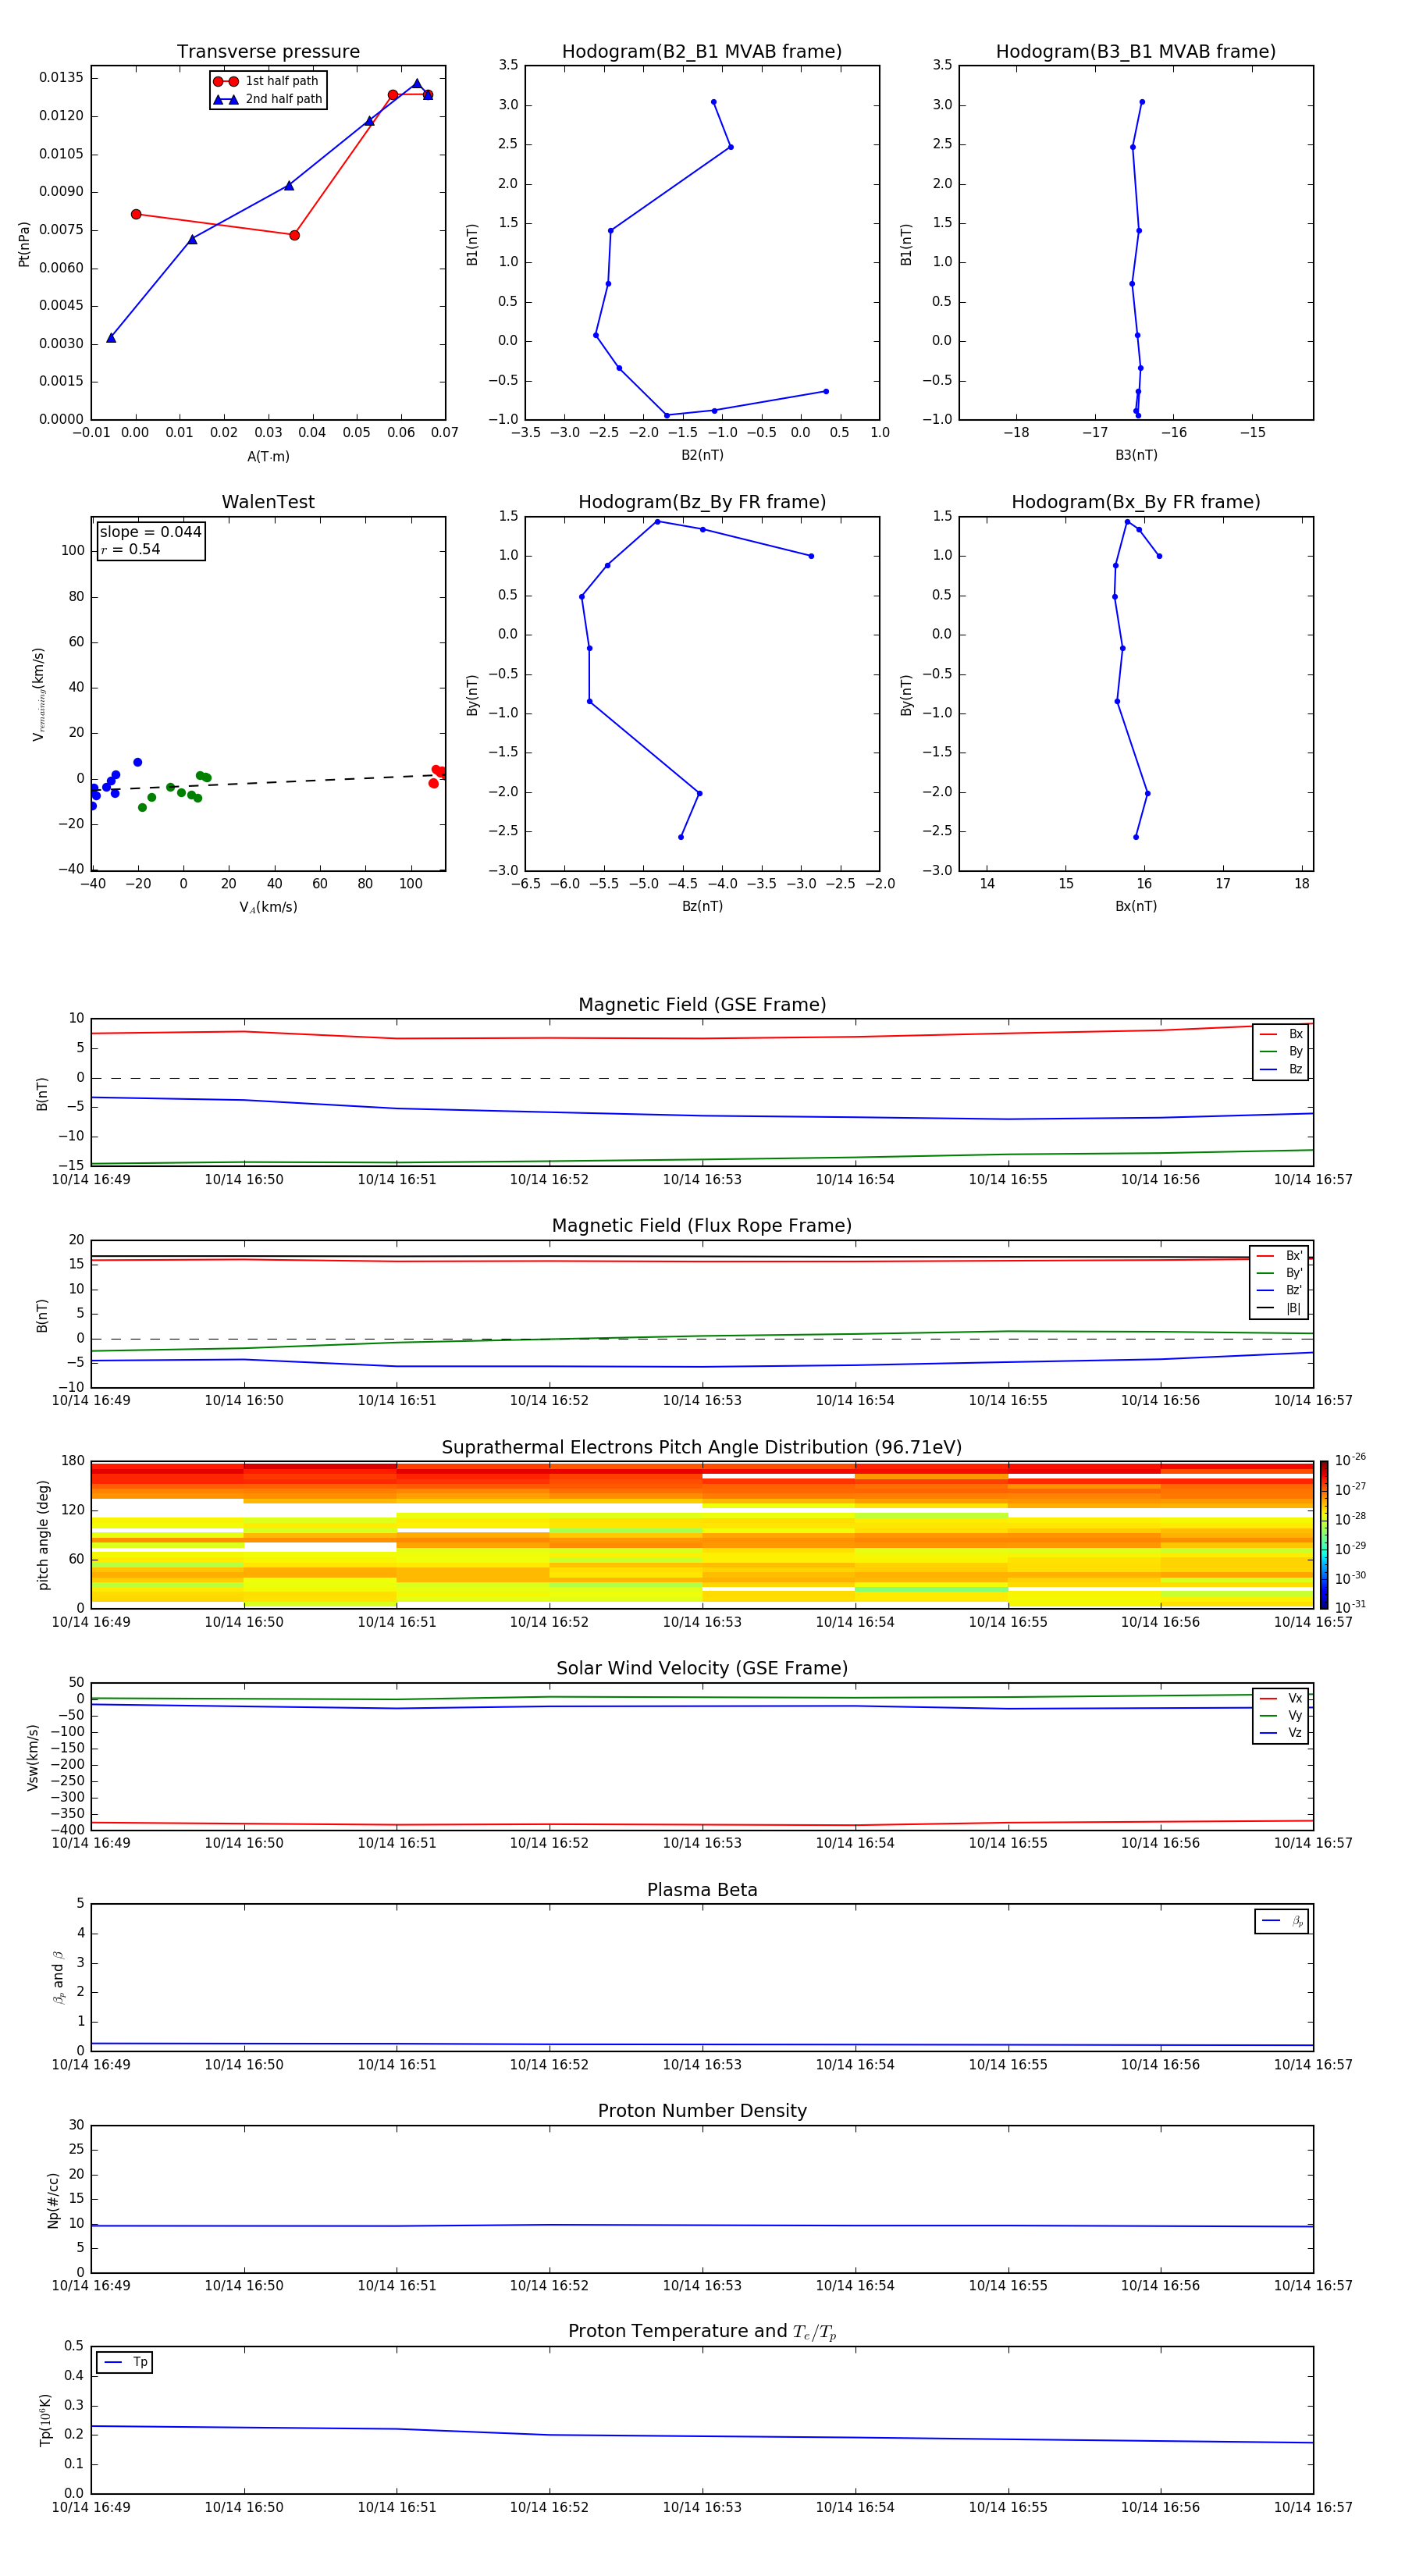
Task: Click the 'Bz(nT)' x-axis label
Action: 702,906
